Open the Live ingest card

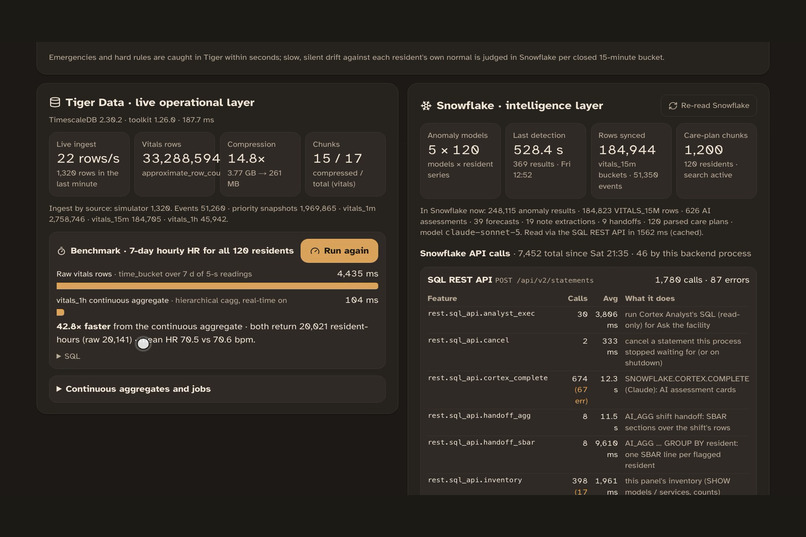(89, 164)
